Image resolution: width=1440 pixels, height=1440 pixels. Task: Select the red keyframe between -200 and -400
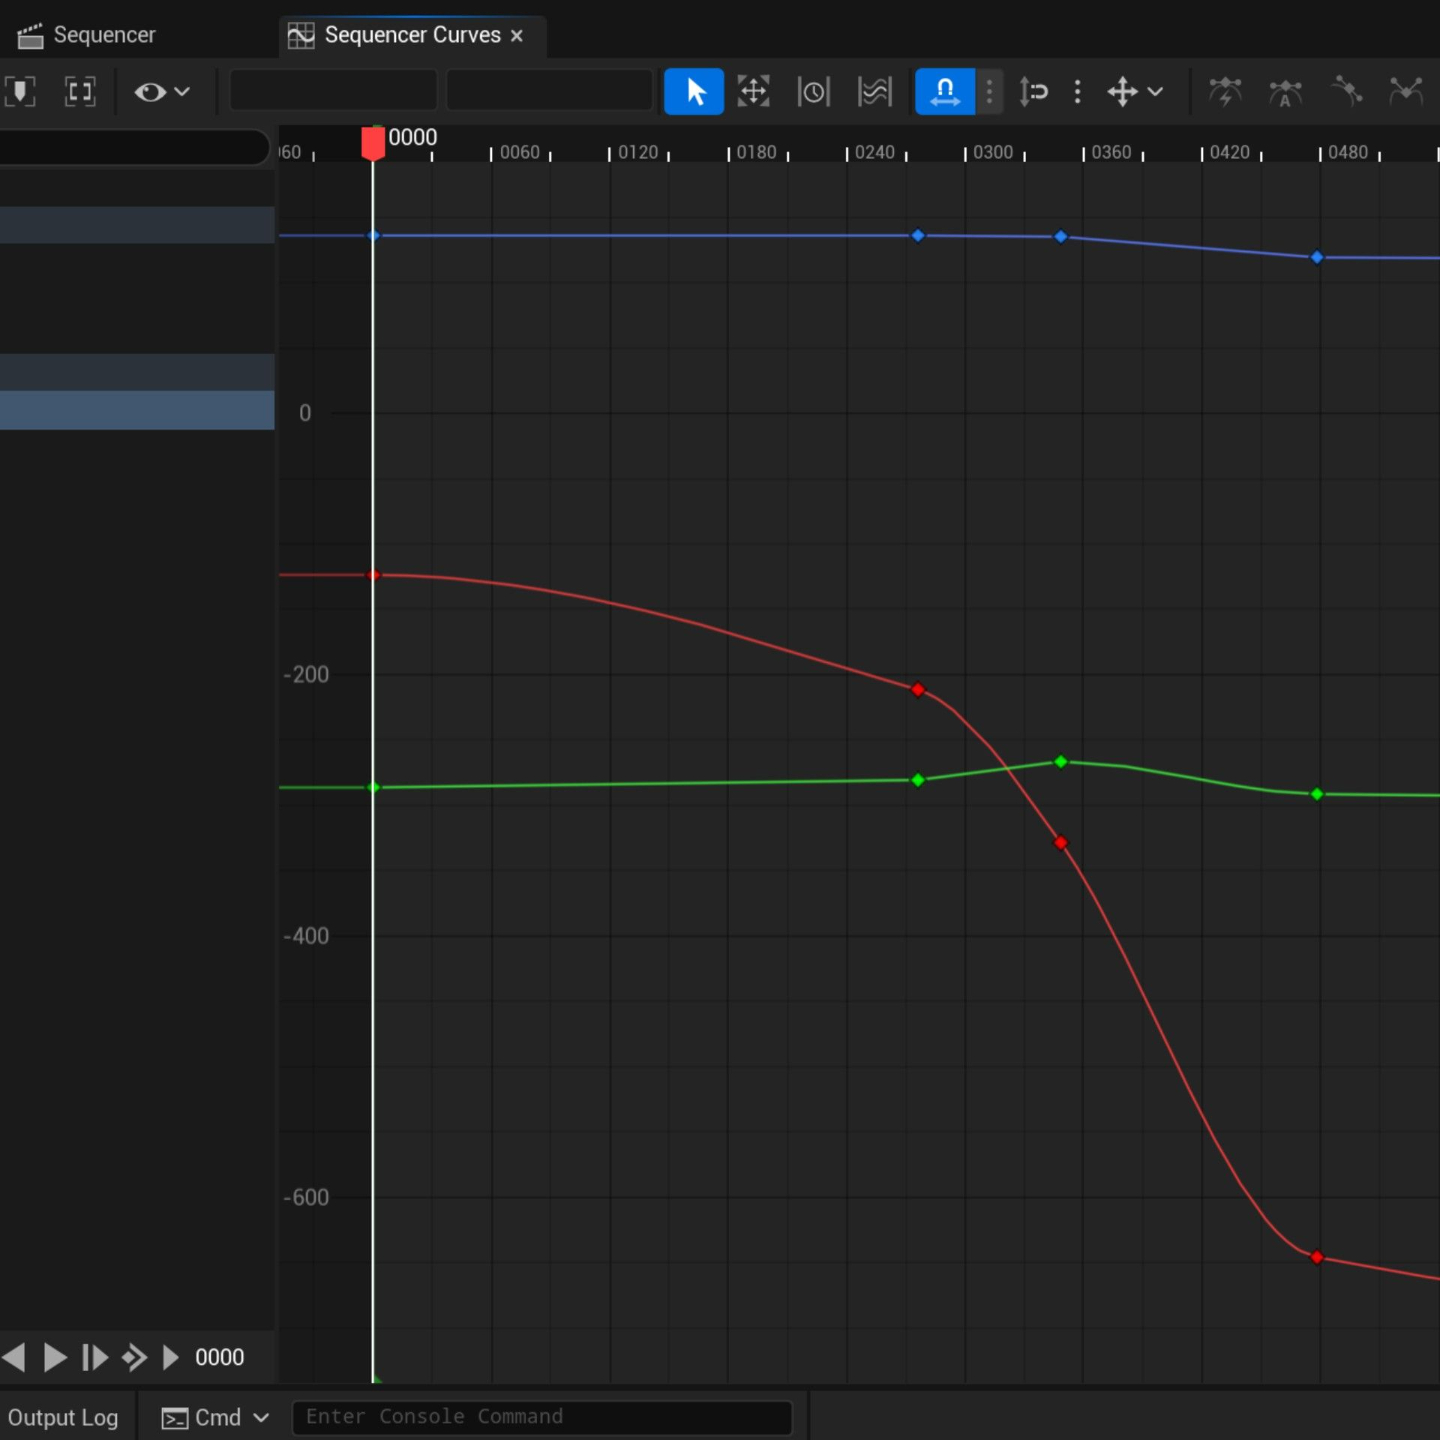point(1061,843)
